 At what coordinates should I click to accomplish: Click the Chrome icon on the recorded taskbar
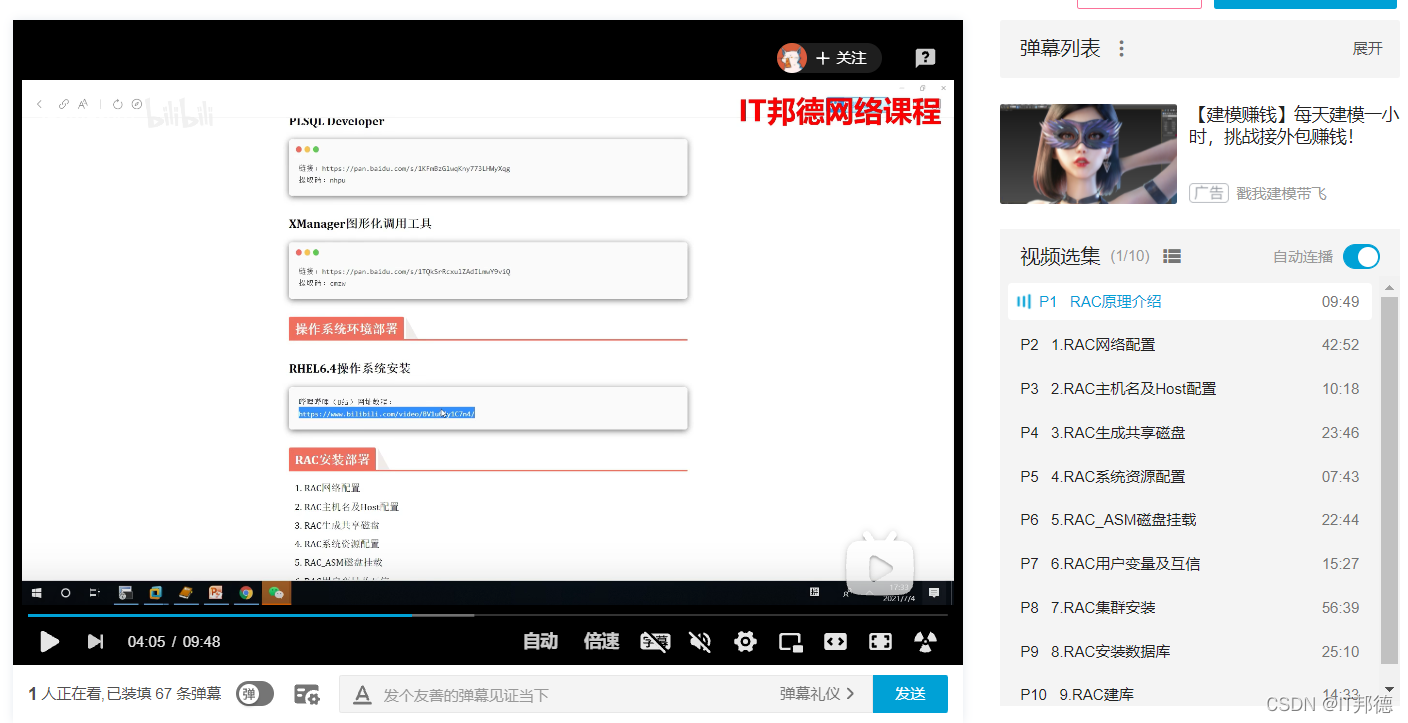tap(246, 592)
